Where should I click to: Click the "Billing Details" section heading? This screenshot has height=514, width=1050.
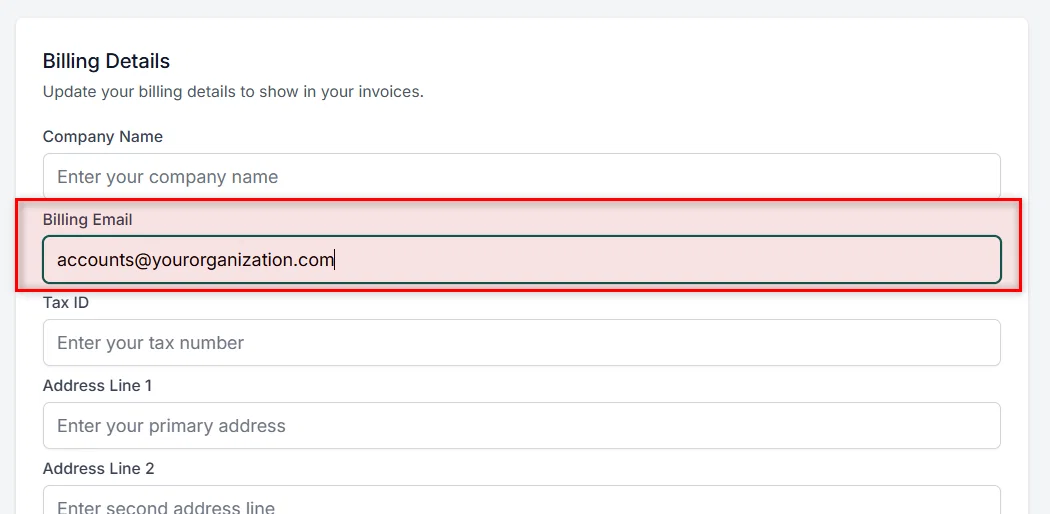click(106, 61)
